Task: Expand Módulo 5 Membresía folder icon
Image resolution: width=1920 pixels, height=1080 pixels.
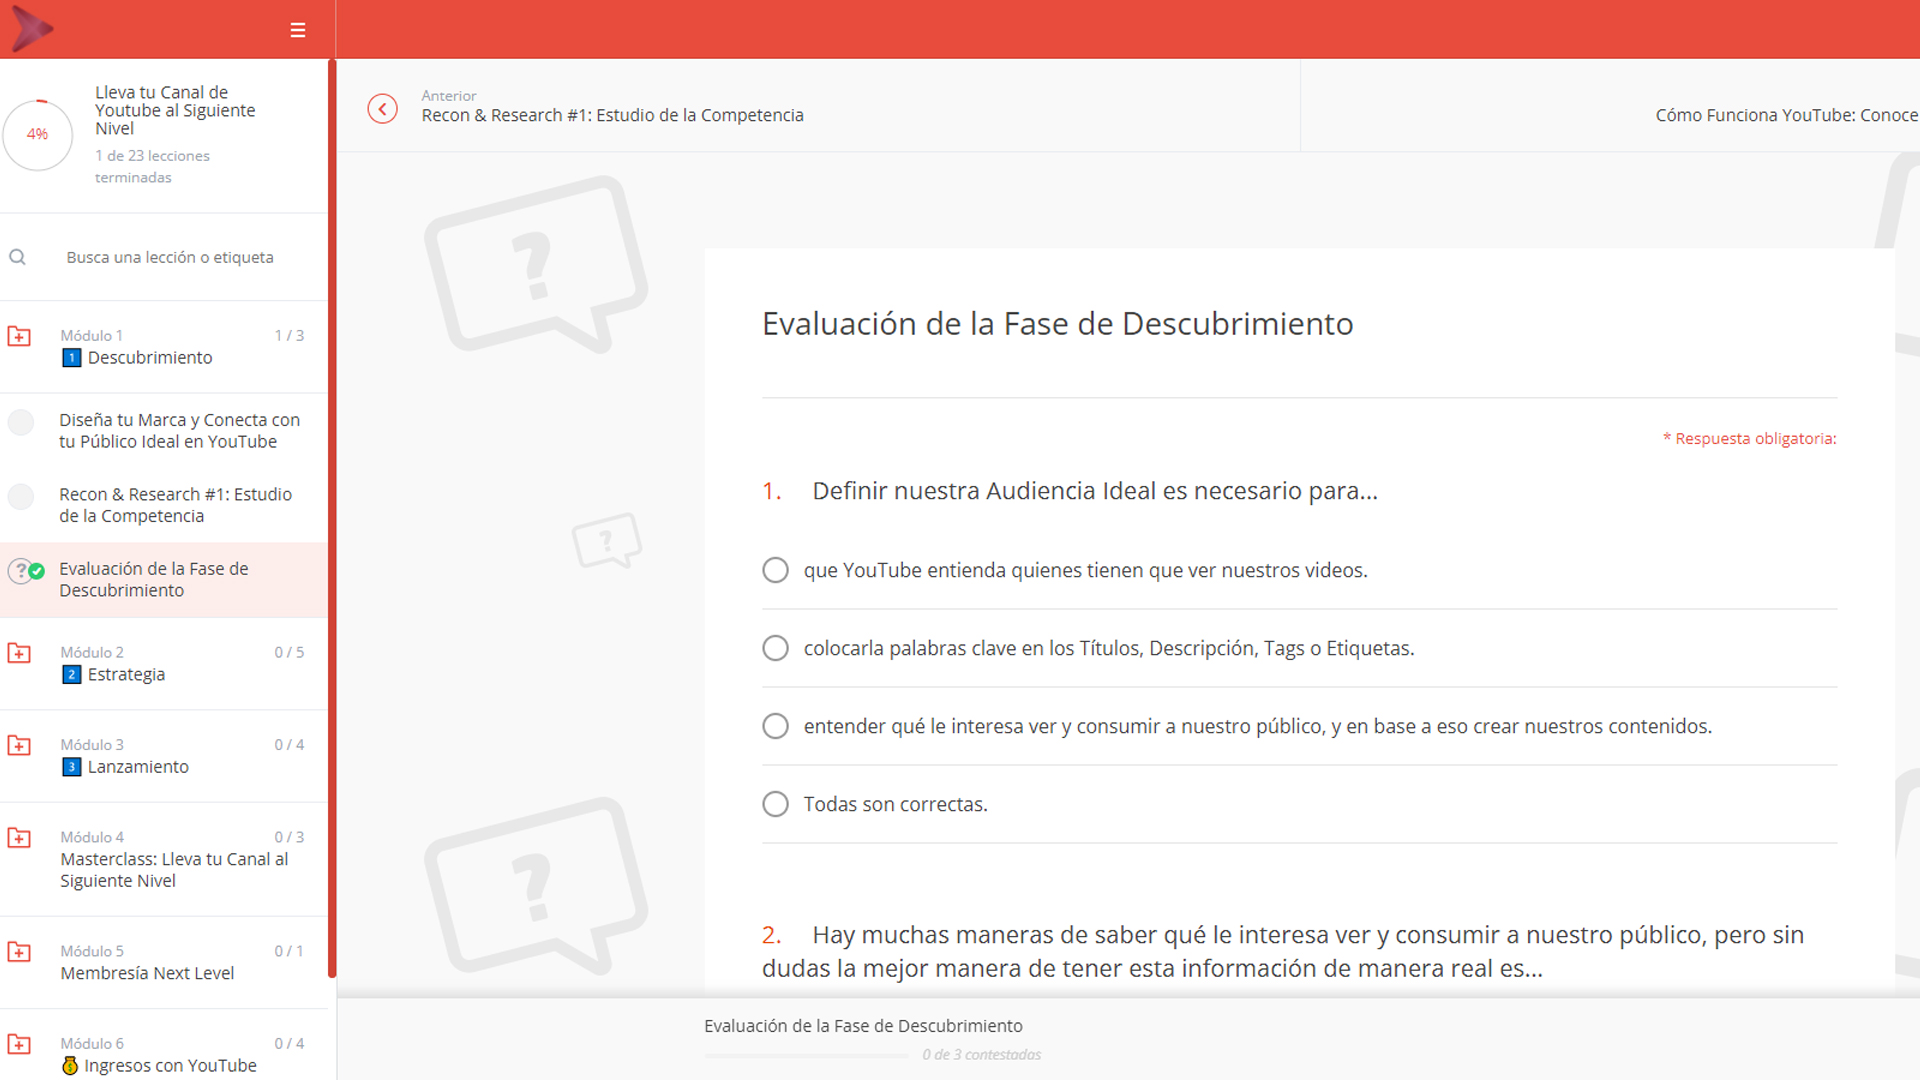Action: (x=19, y=952)
